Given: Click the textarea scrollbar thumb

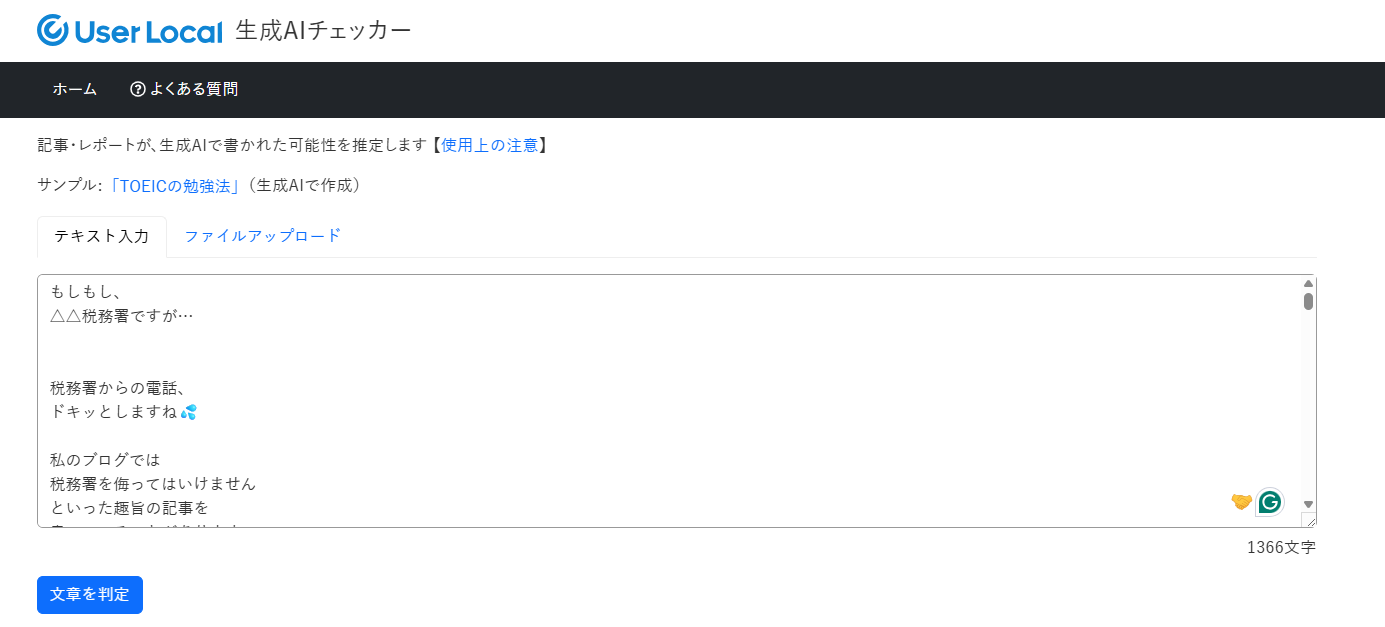Looking at the screenshot, I should tap(1308, 301).
